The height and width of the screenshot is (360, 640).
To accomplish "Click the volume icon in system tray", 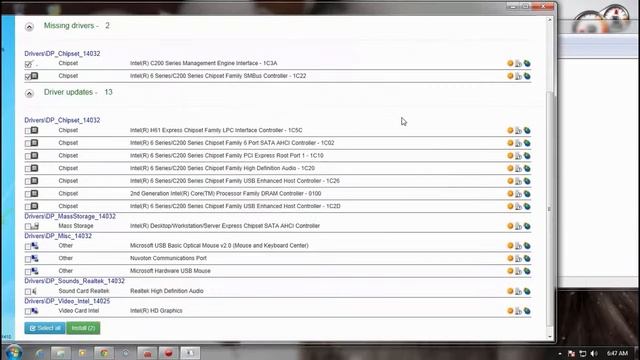I will tap(594, 353).
